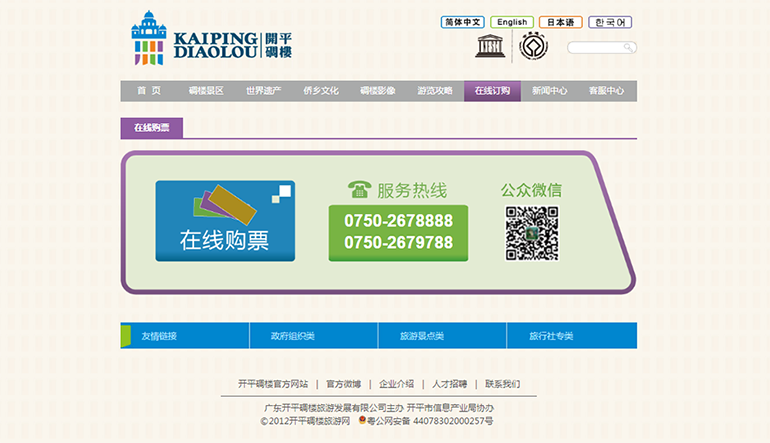Click the 服务热线 heading text
Viewport: 770px width, 443px height.
(412, 190)
